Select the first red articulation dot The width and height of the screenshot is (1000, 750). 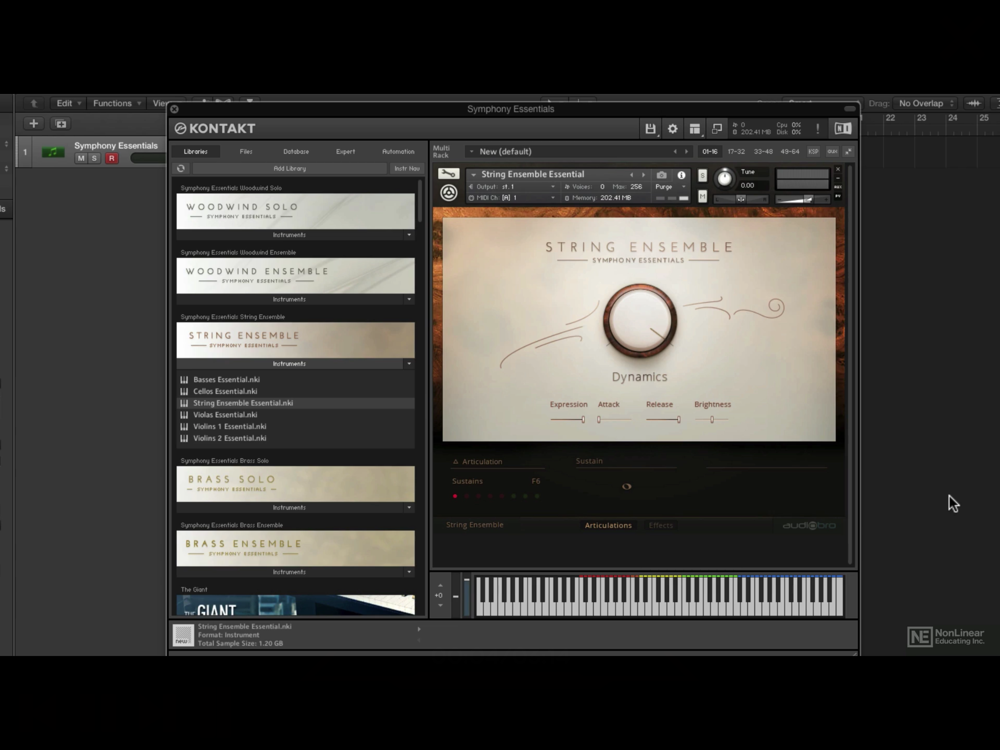(455, 496)
